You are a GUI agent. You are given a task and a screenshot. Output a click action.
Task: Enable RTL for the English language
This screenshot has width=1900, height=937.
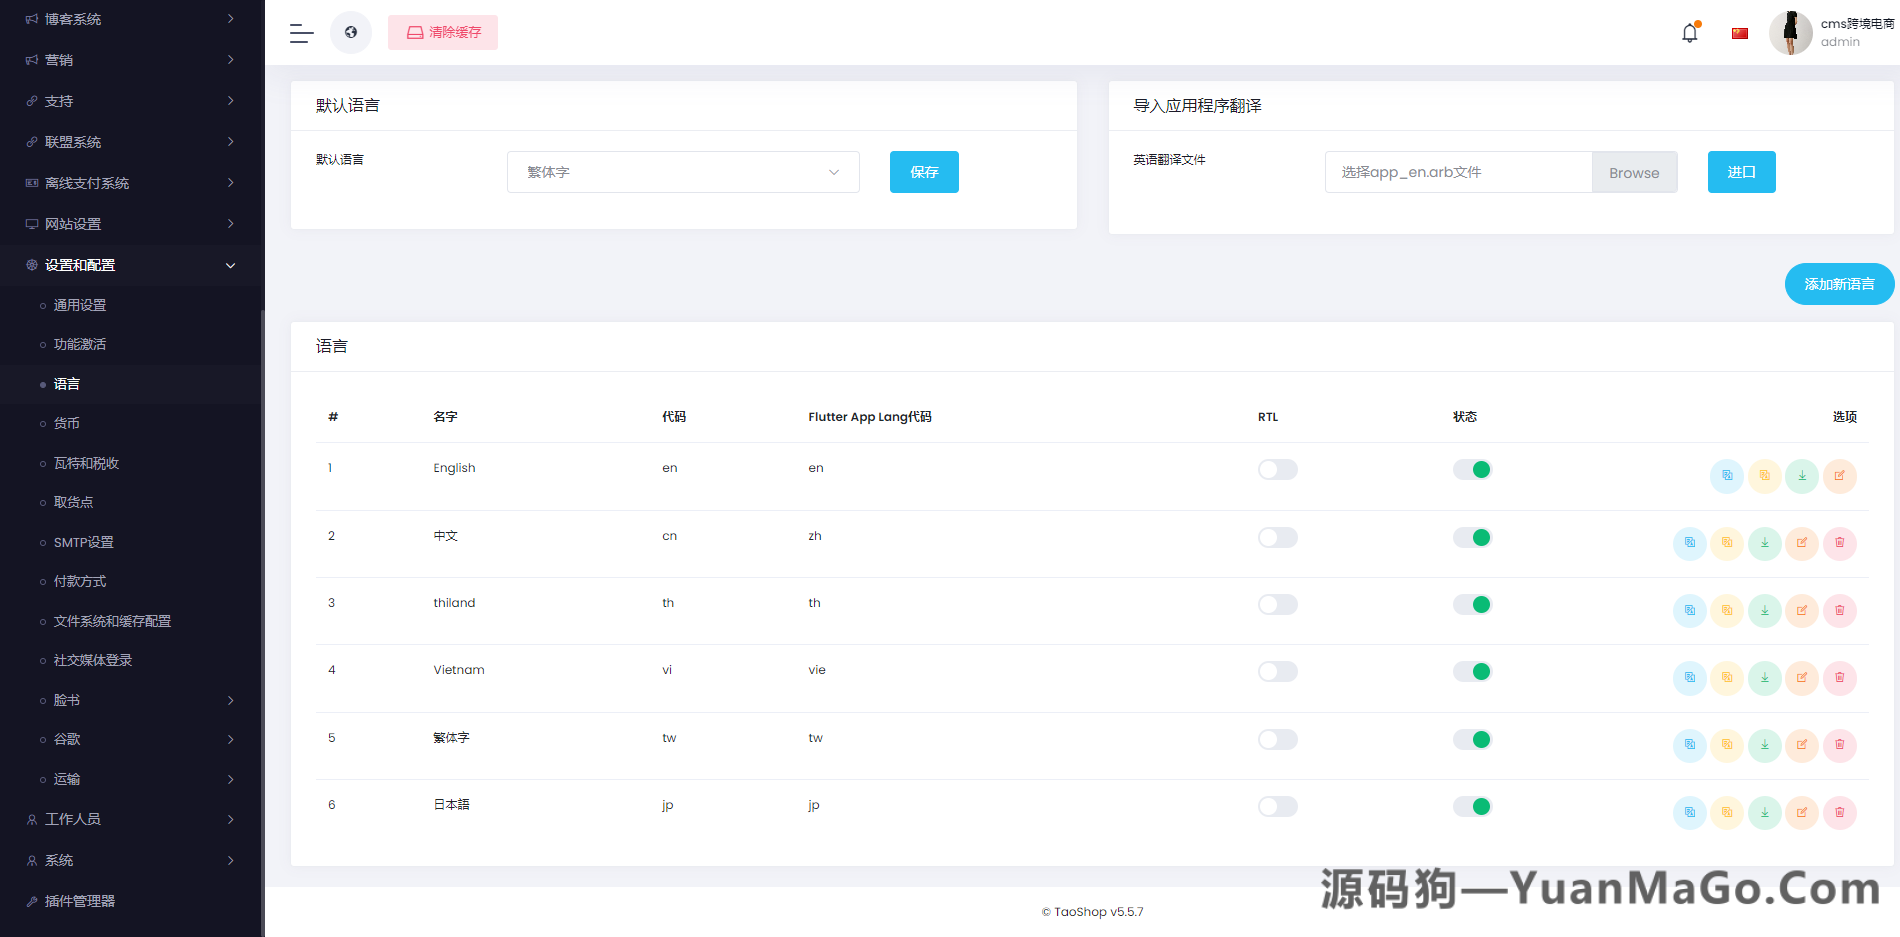pyautogui.click(x=1277, y=469)
